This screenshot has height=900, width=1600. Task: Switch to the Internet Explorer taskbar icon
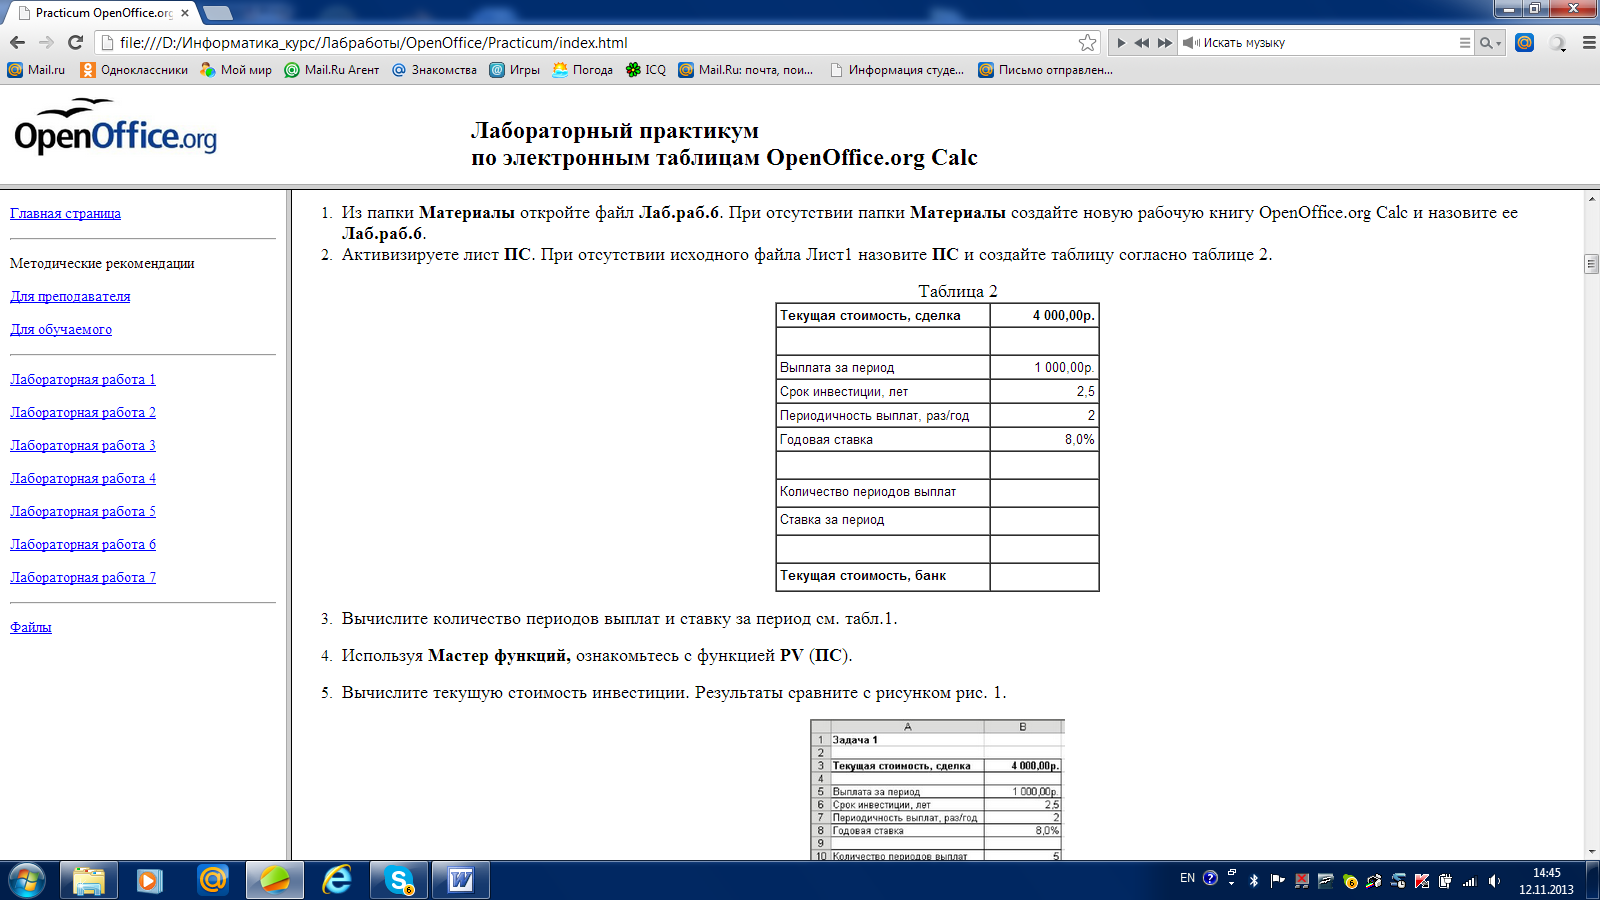click(337, 880)
